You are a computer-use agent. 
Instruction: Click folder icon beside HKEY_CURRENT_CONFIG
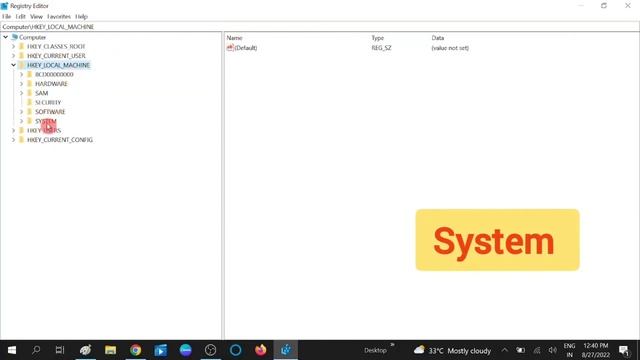tap(22, 140)
